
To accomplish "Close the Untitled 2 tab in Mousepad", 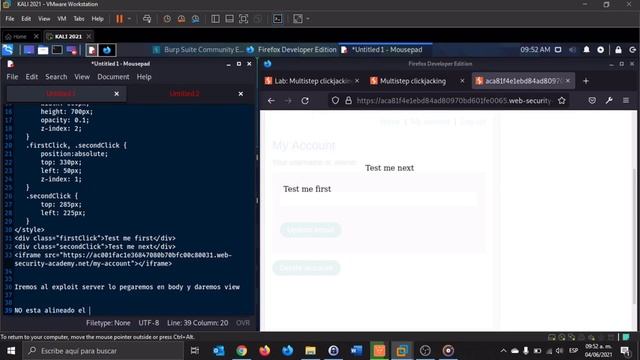I will click(x=241, y=94).
